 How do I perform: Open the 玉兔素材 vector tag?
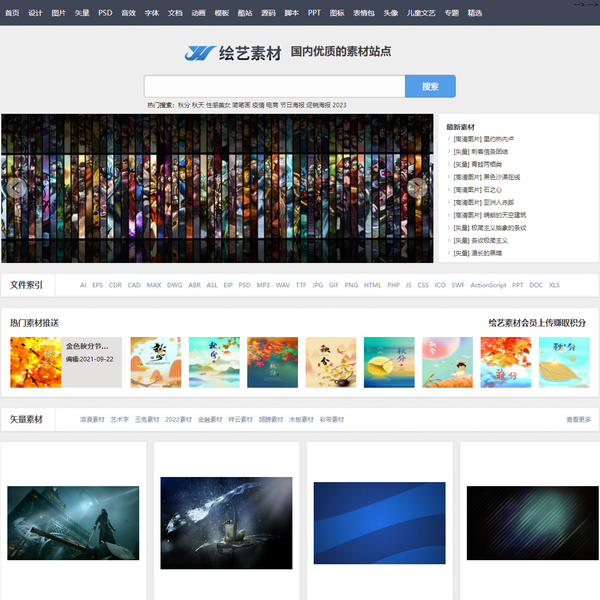coord(147,420)
